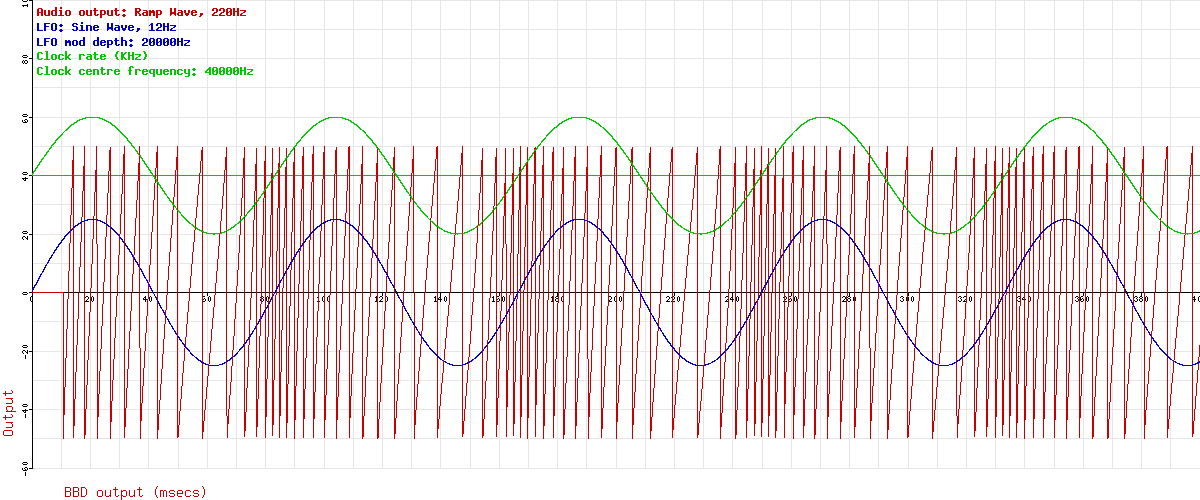1200x500 pixels.
Task: Click the x-axis tick label 240
Action: coord(732,299)
